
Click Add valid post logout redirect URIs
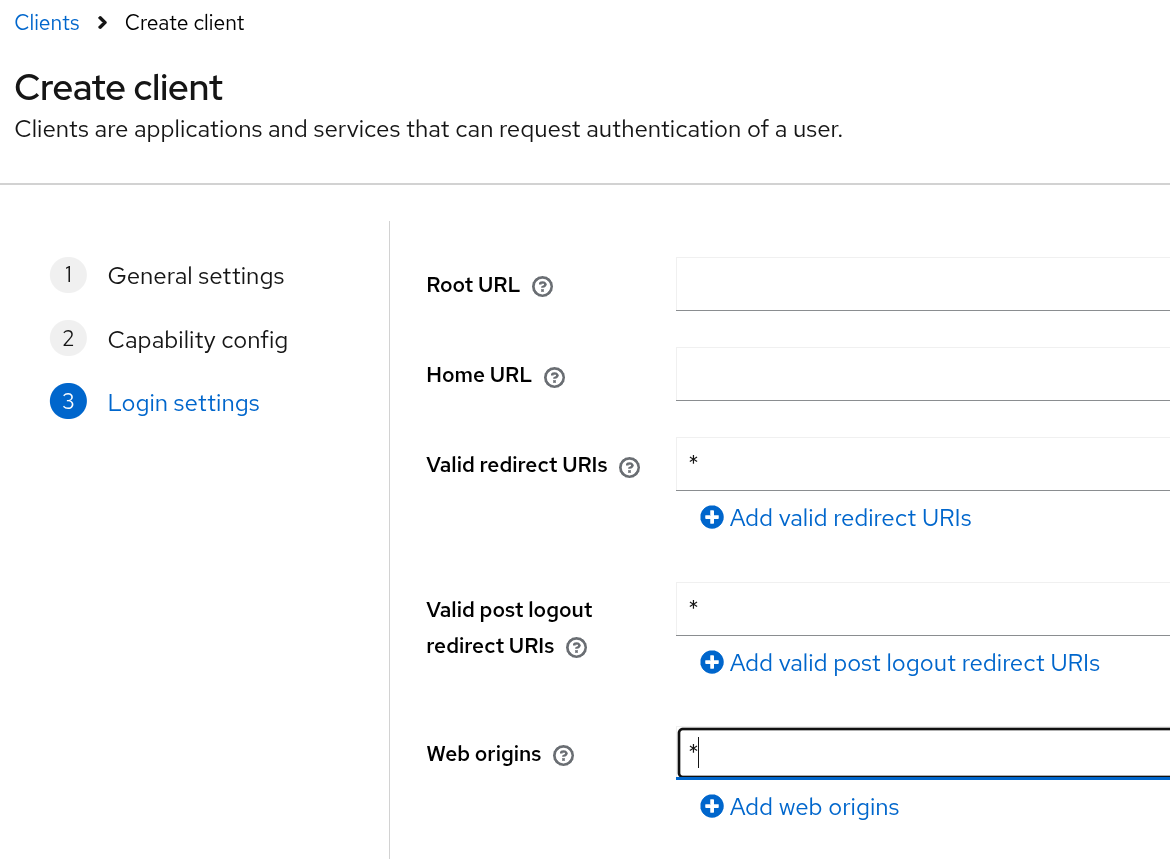pos(914,663)
